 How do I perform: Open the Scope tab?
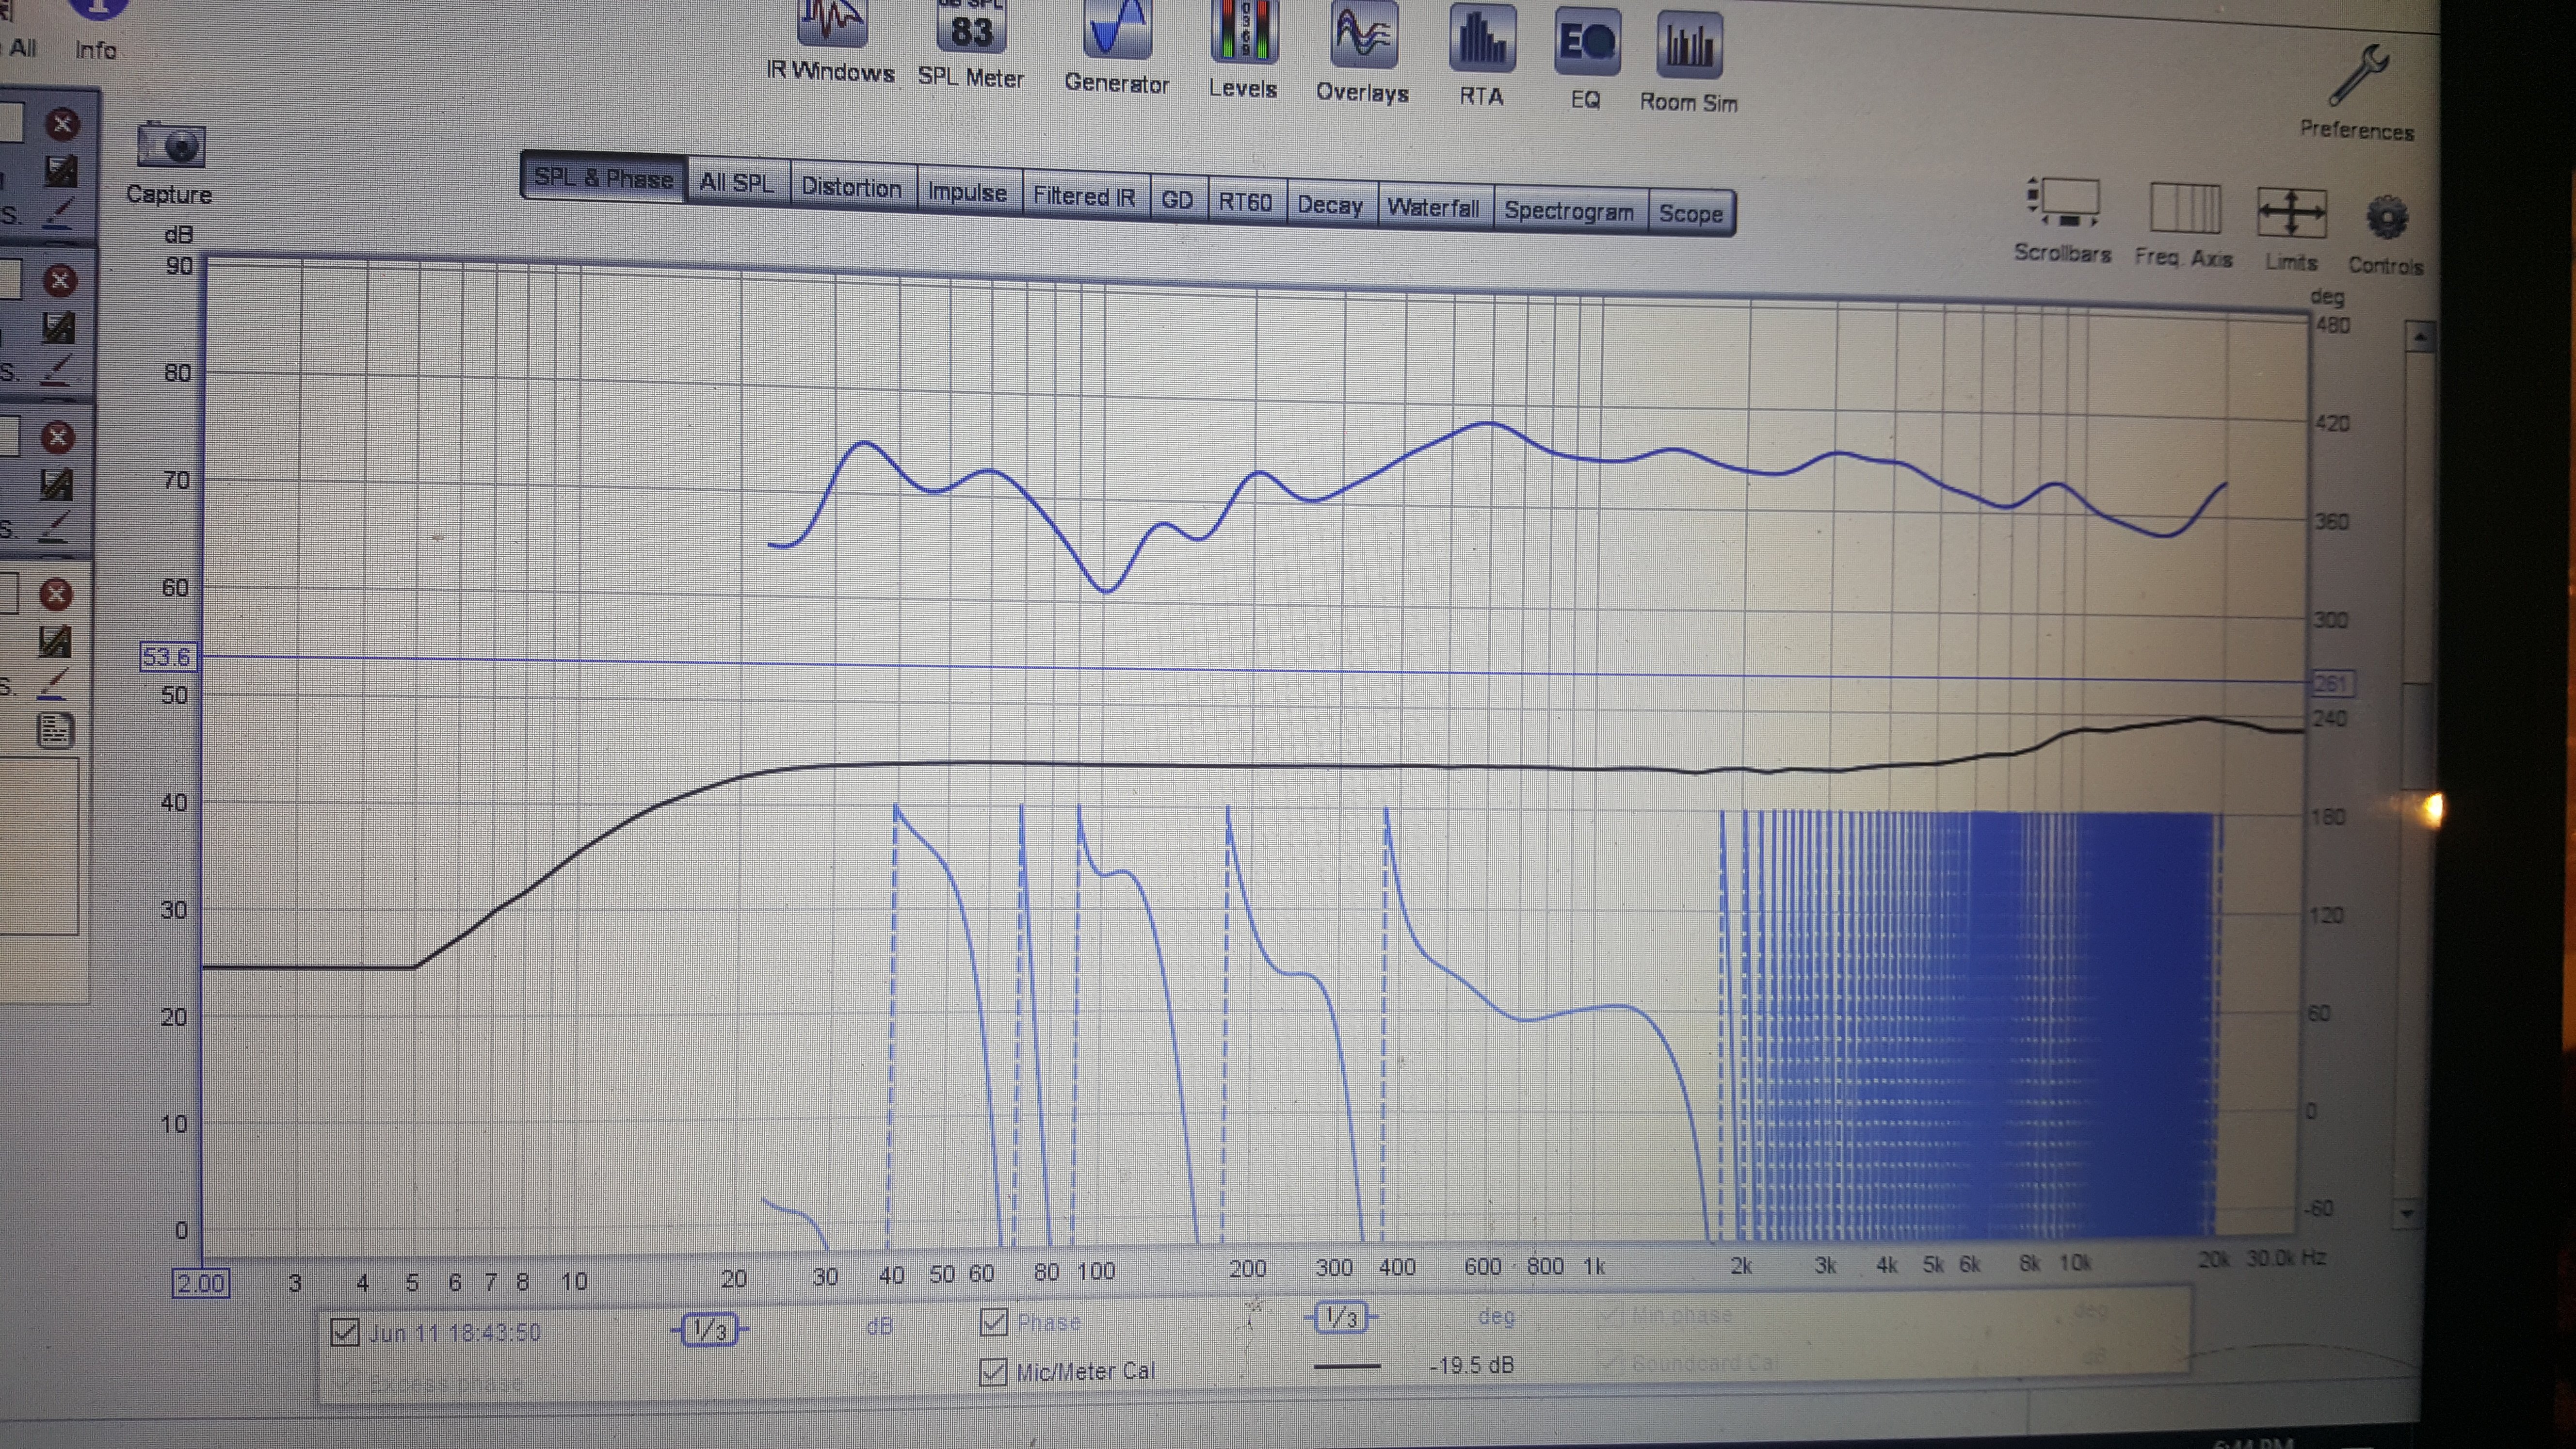pos(1691,214)
